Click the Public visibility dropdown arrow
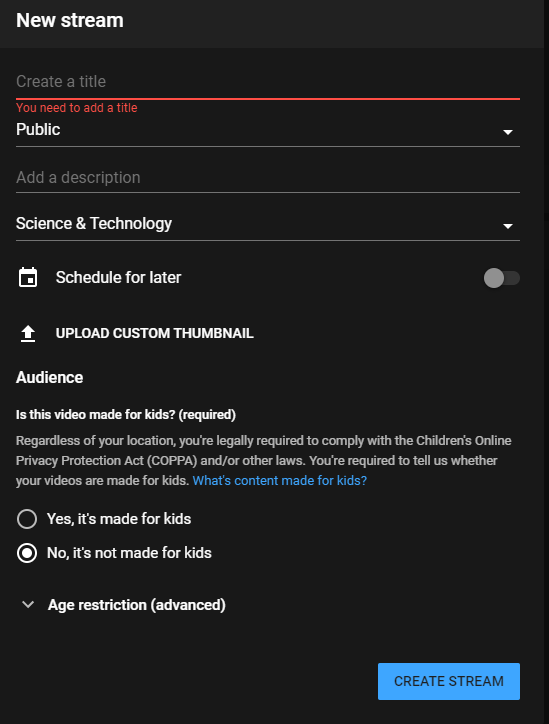 tap(507, 132)
